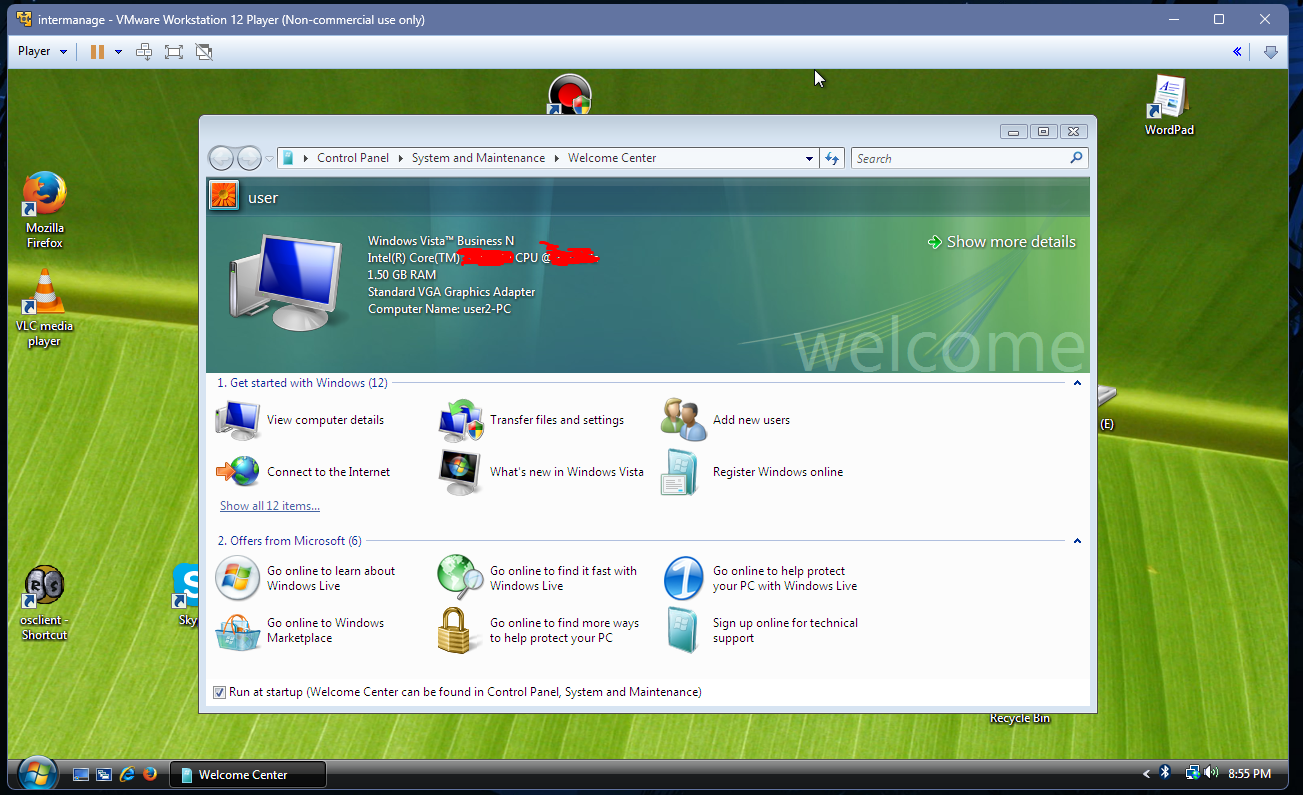1303x795 pixels.
Task: Click the Search input field
Action: click(x=958, y=158)
